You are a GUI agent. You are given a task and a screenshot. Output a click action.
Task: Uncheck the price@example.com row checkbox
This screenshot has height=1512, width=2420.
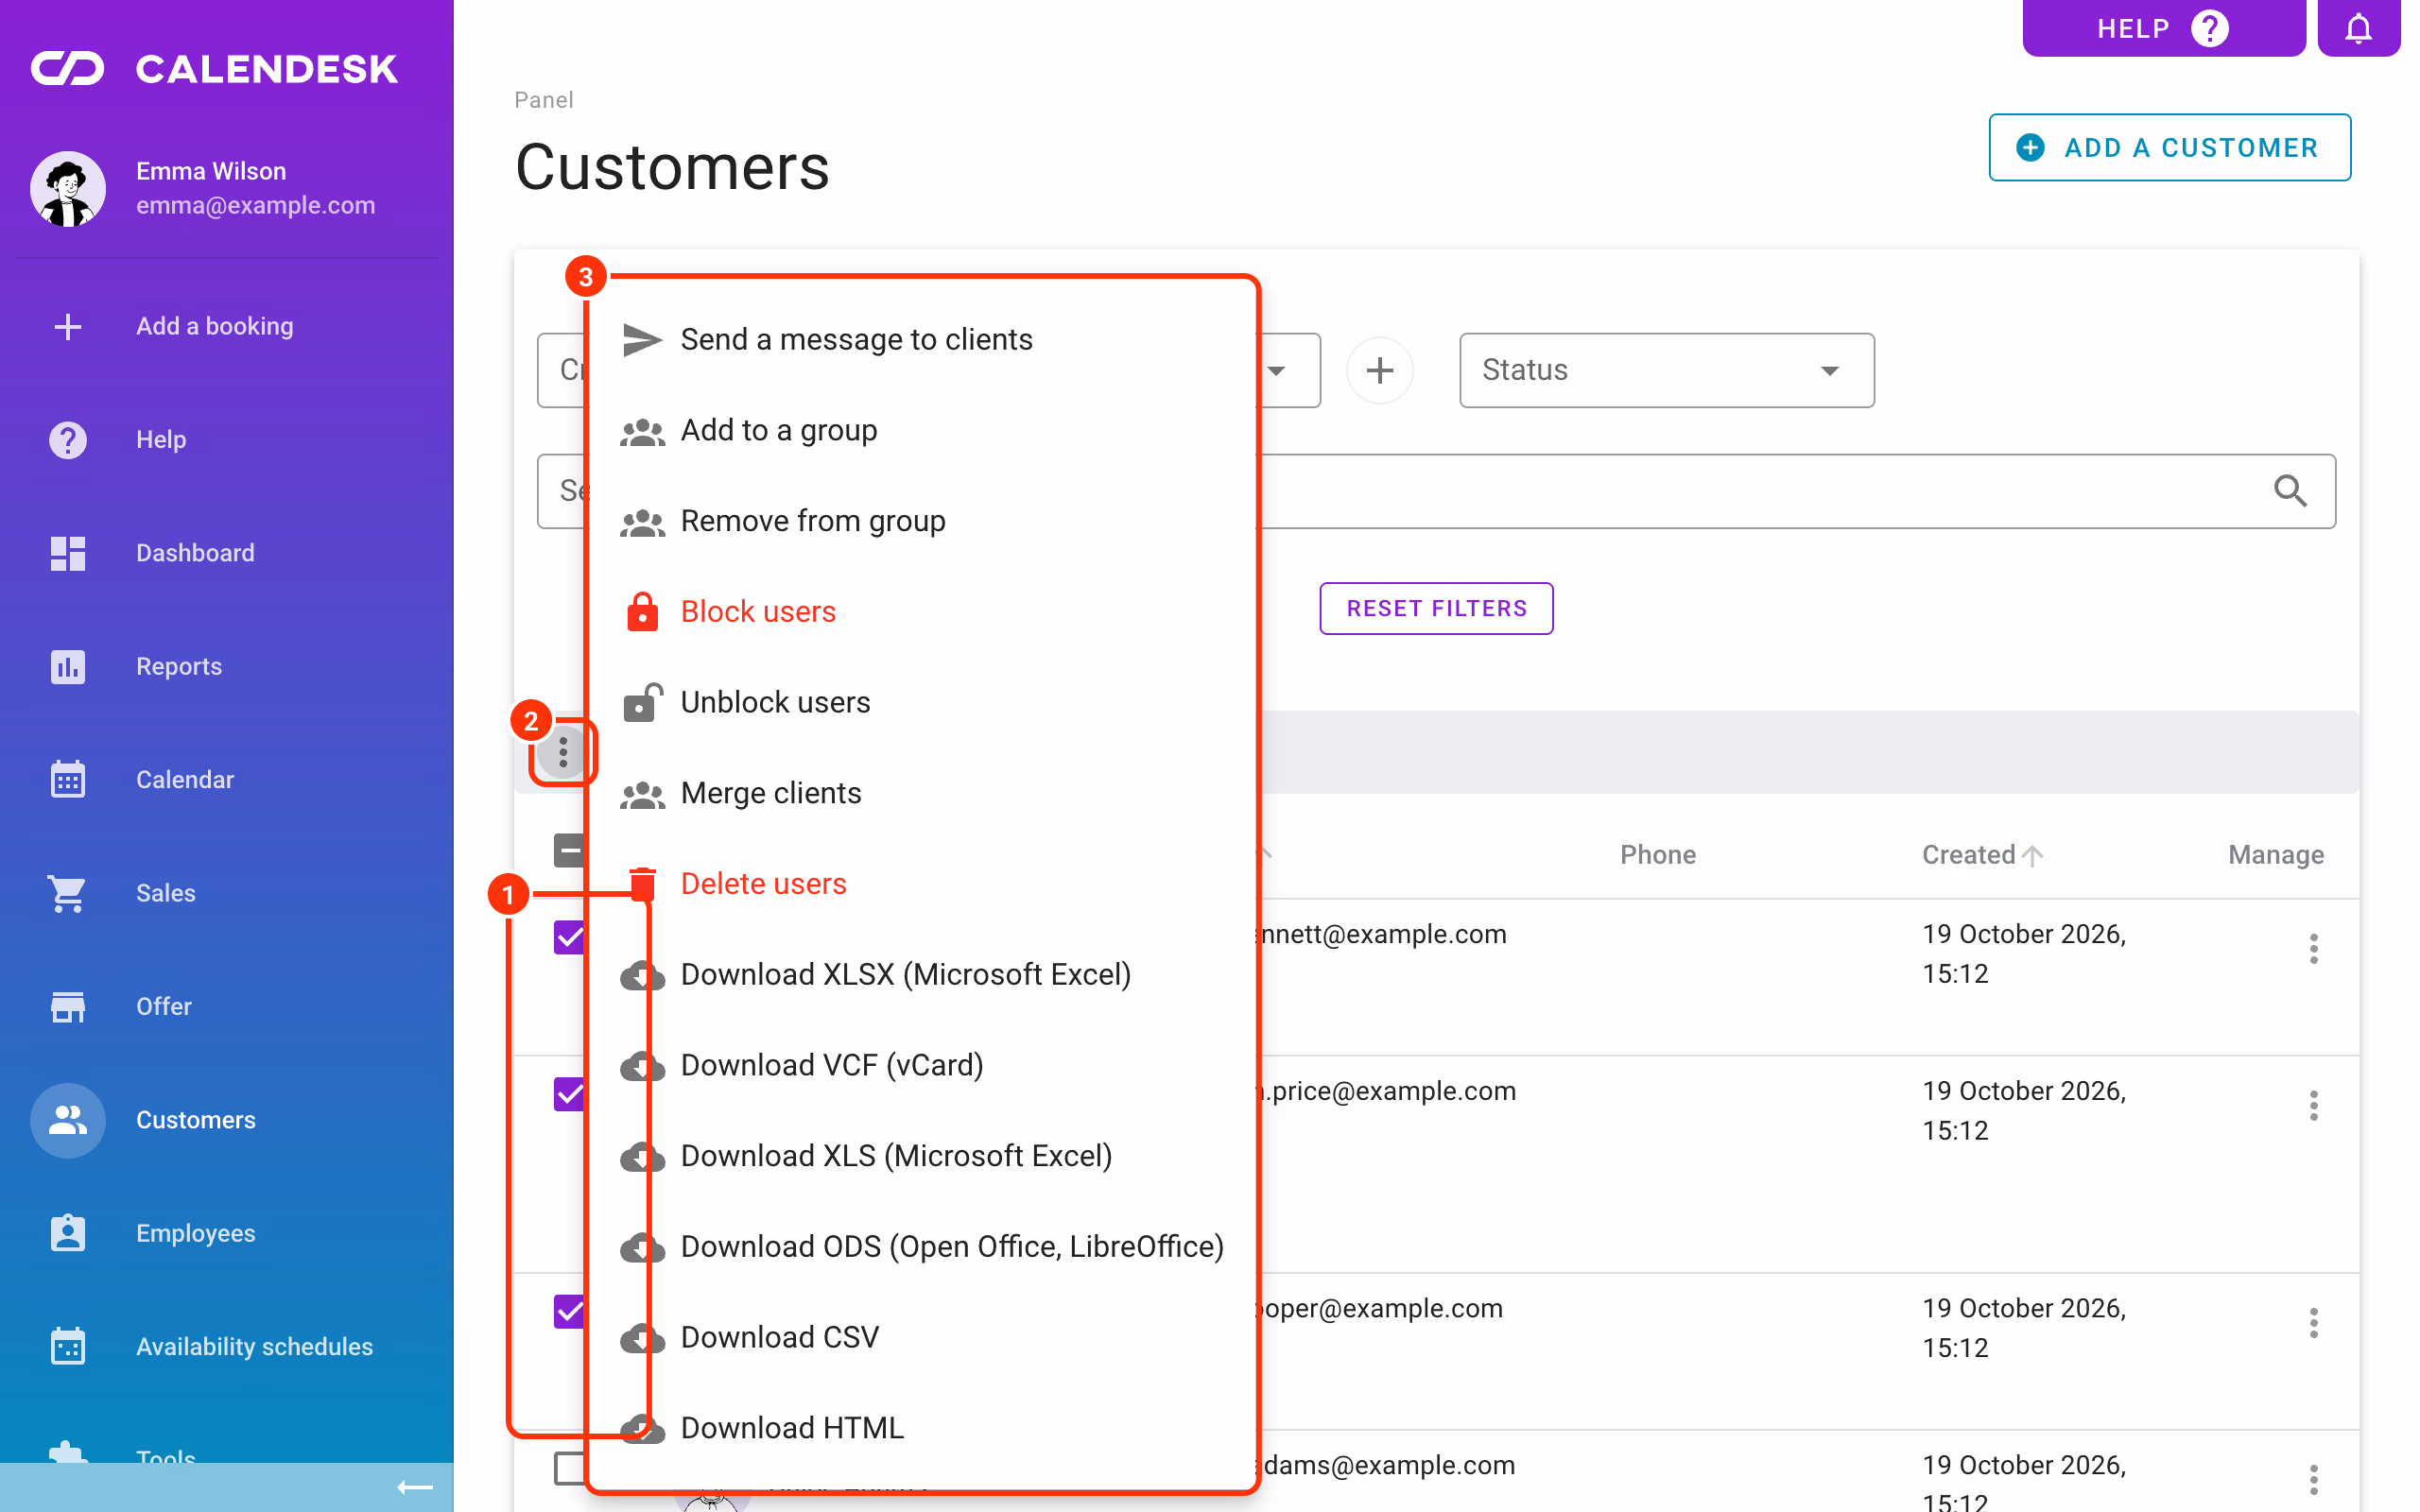569,1095
